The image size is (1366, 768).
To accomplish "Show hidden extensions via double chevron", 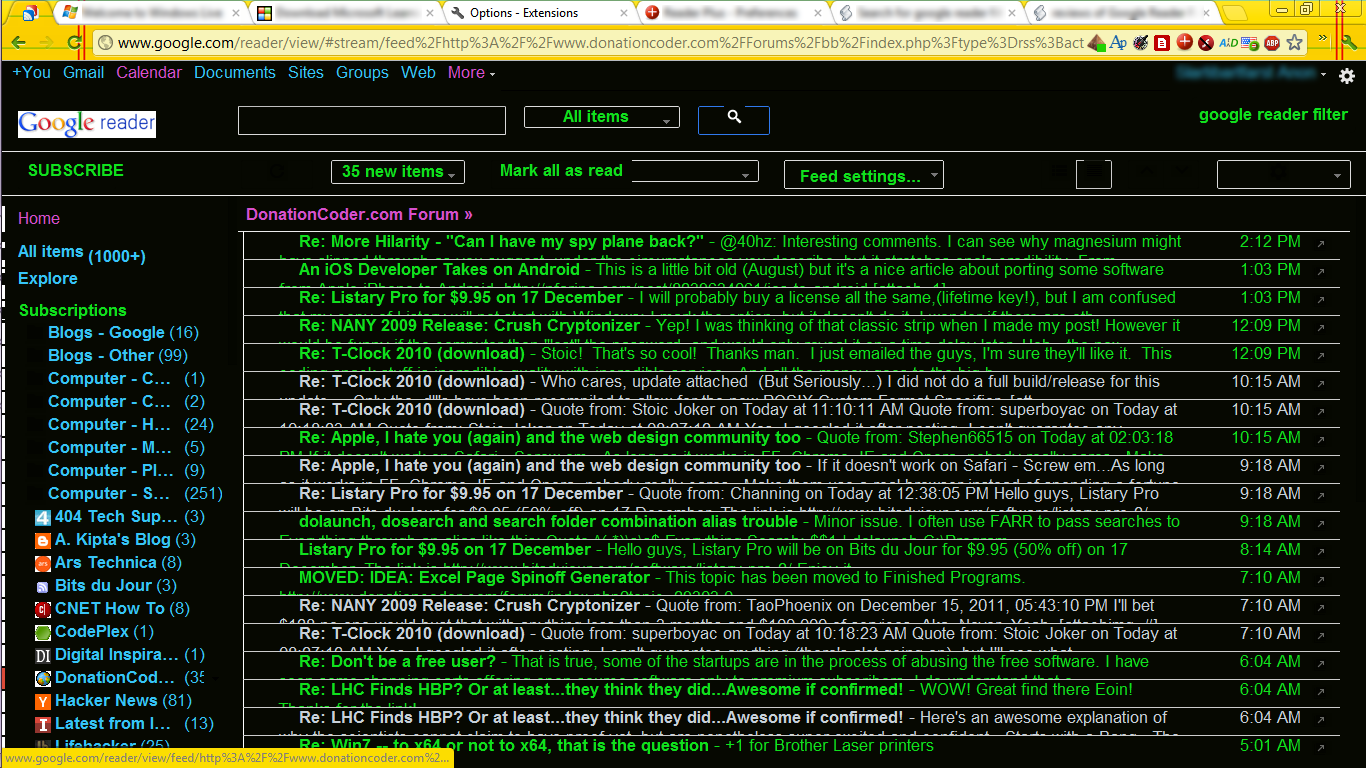I will (x=1323, y=39).
